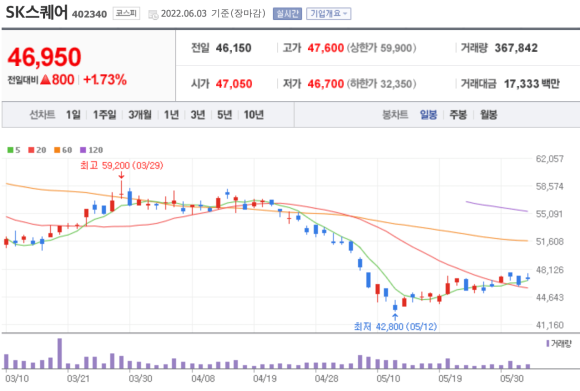Click the orange 60-day moving average swatch

57,150
